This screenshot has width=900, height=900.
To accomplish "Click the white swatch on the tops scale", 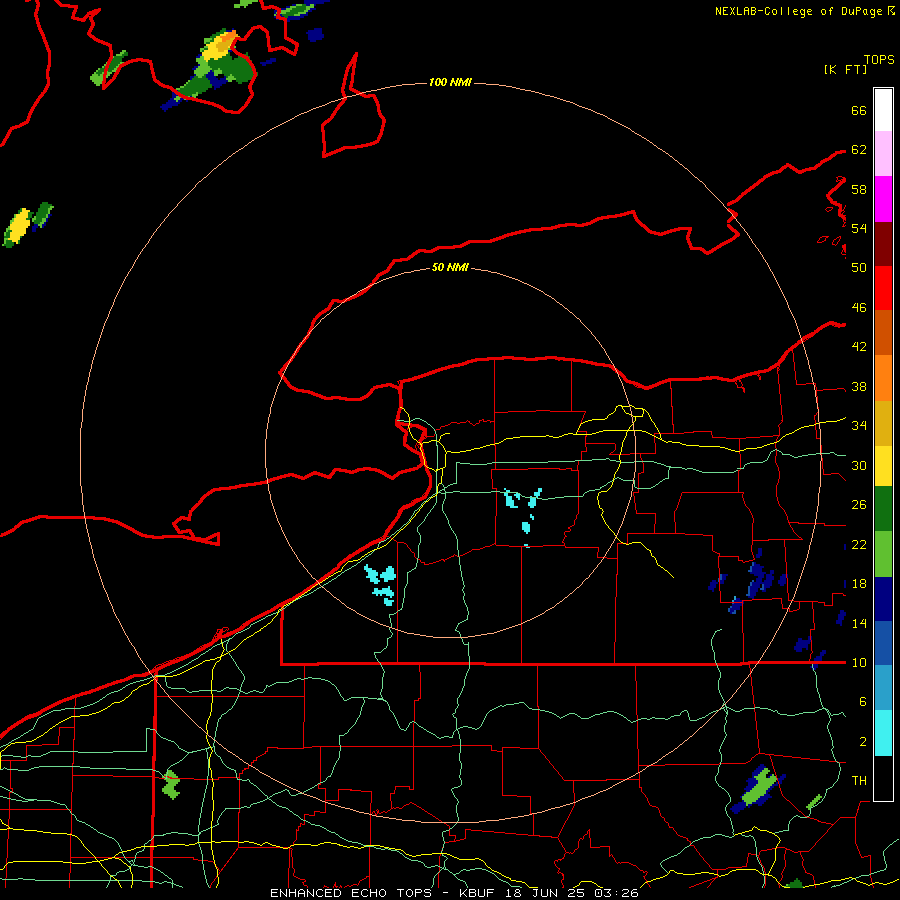I will [x=883, y=110].
